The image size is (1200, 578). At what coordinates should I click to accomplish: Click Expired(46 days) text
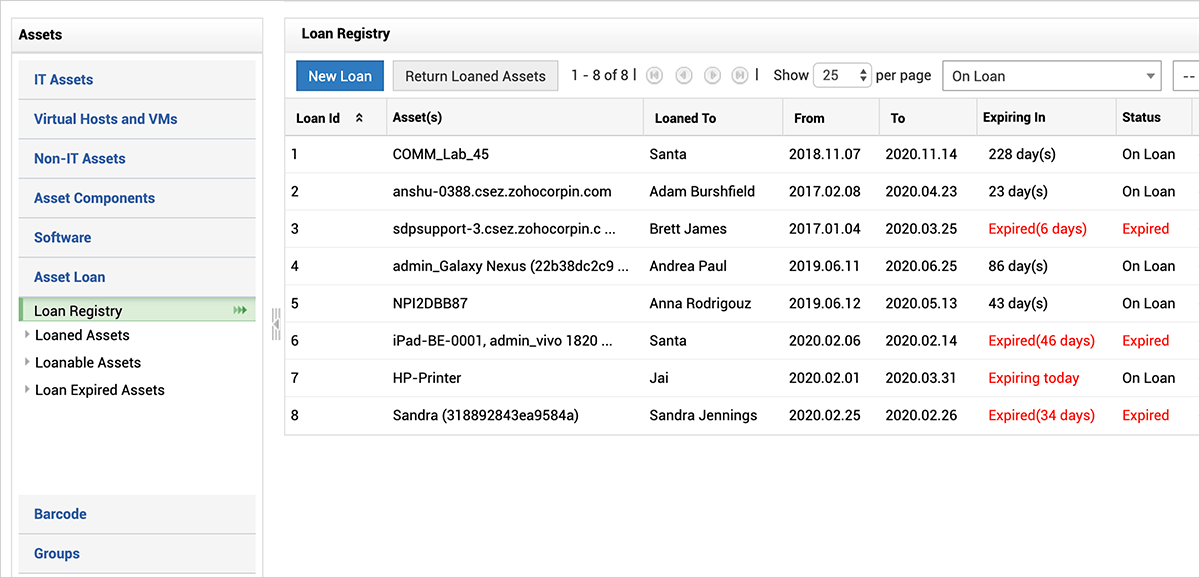coord(1041,341)
